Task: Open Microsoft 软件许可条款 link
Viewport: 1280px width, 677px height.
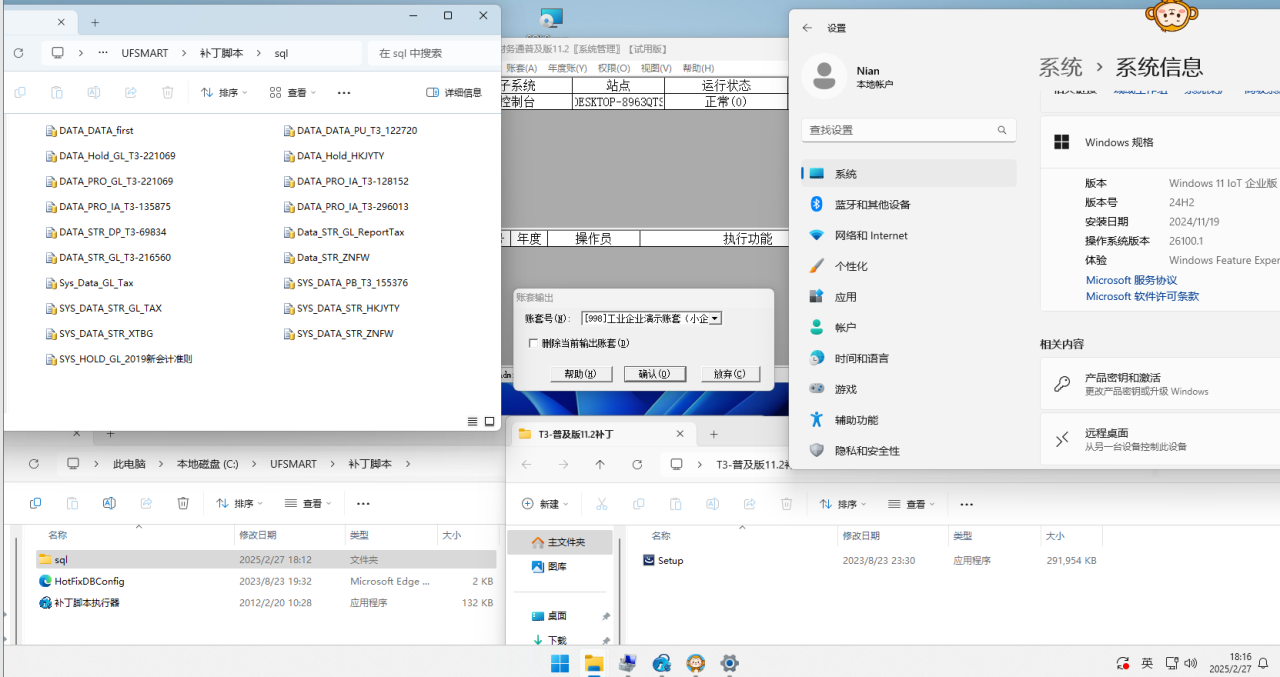Action: pyautogui.click(x=1142, y=296)
